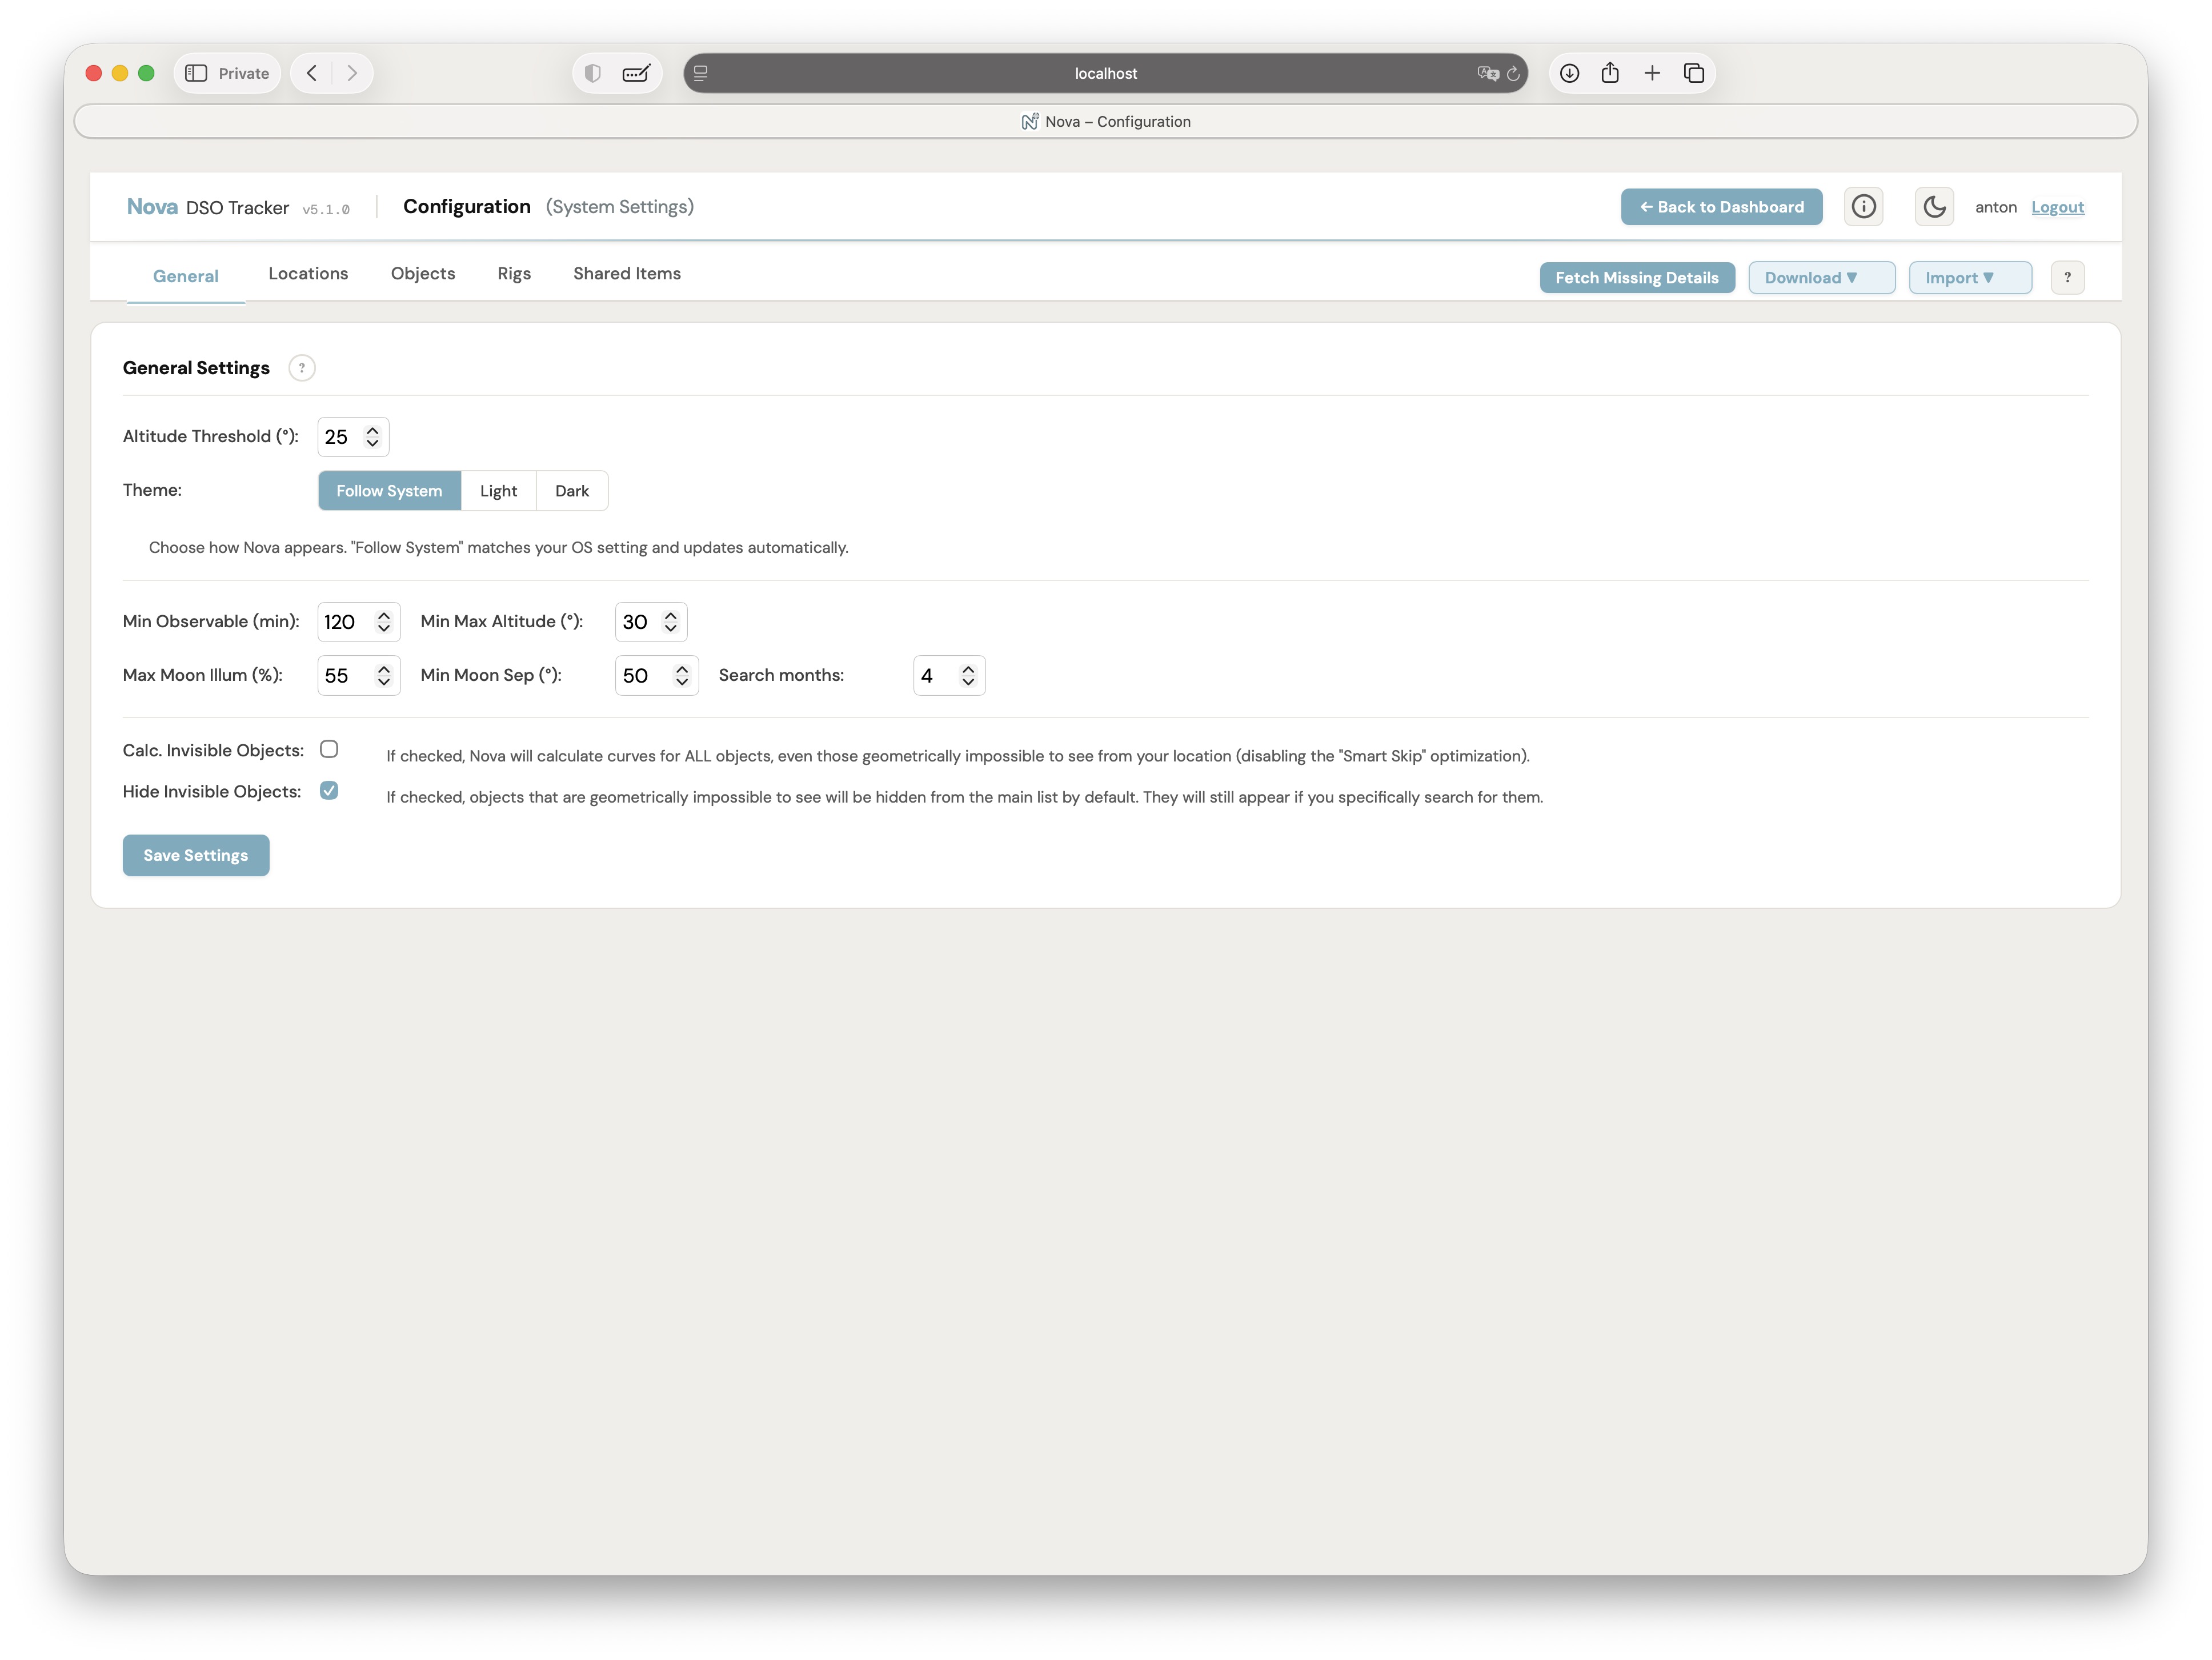The image size is (2212, 1660).
Task: Expand the Import dropdown
Action: pos(1969,278)
